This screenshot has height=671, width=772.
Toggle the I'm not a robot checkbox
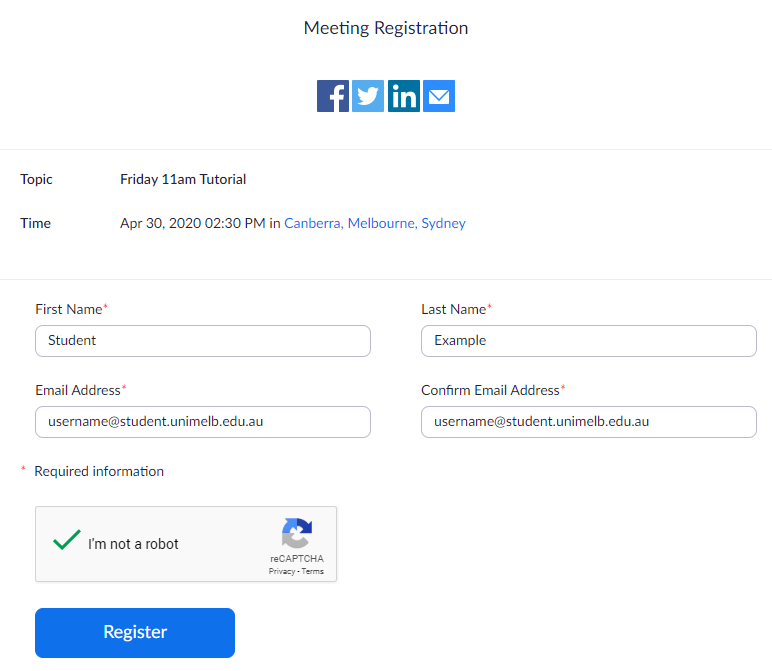66,540
